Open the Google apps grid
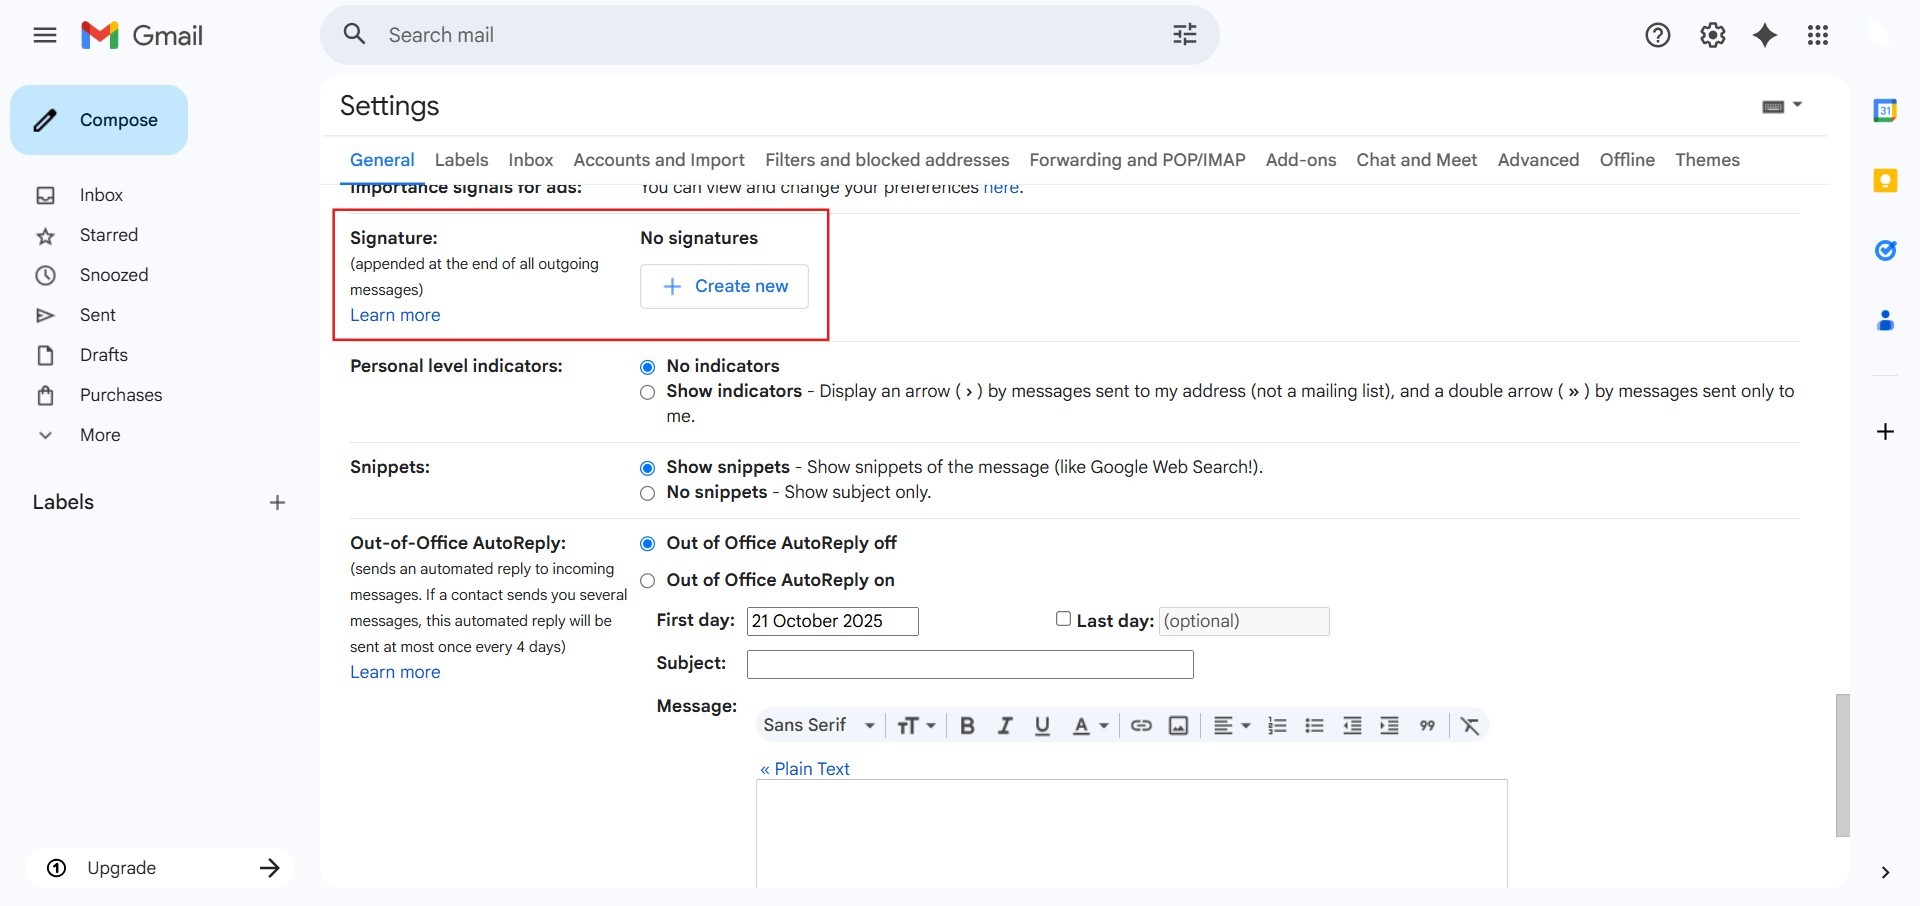Screen dimensions: 1920x906 point(1818,36)
